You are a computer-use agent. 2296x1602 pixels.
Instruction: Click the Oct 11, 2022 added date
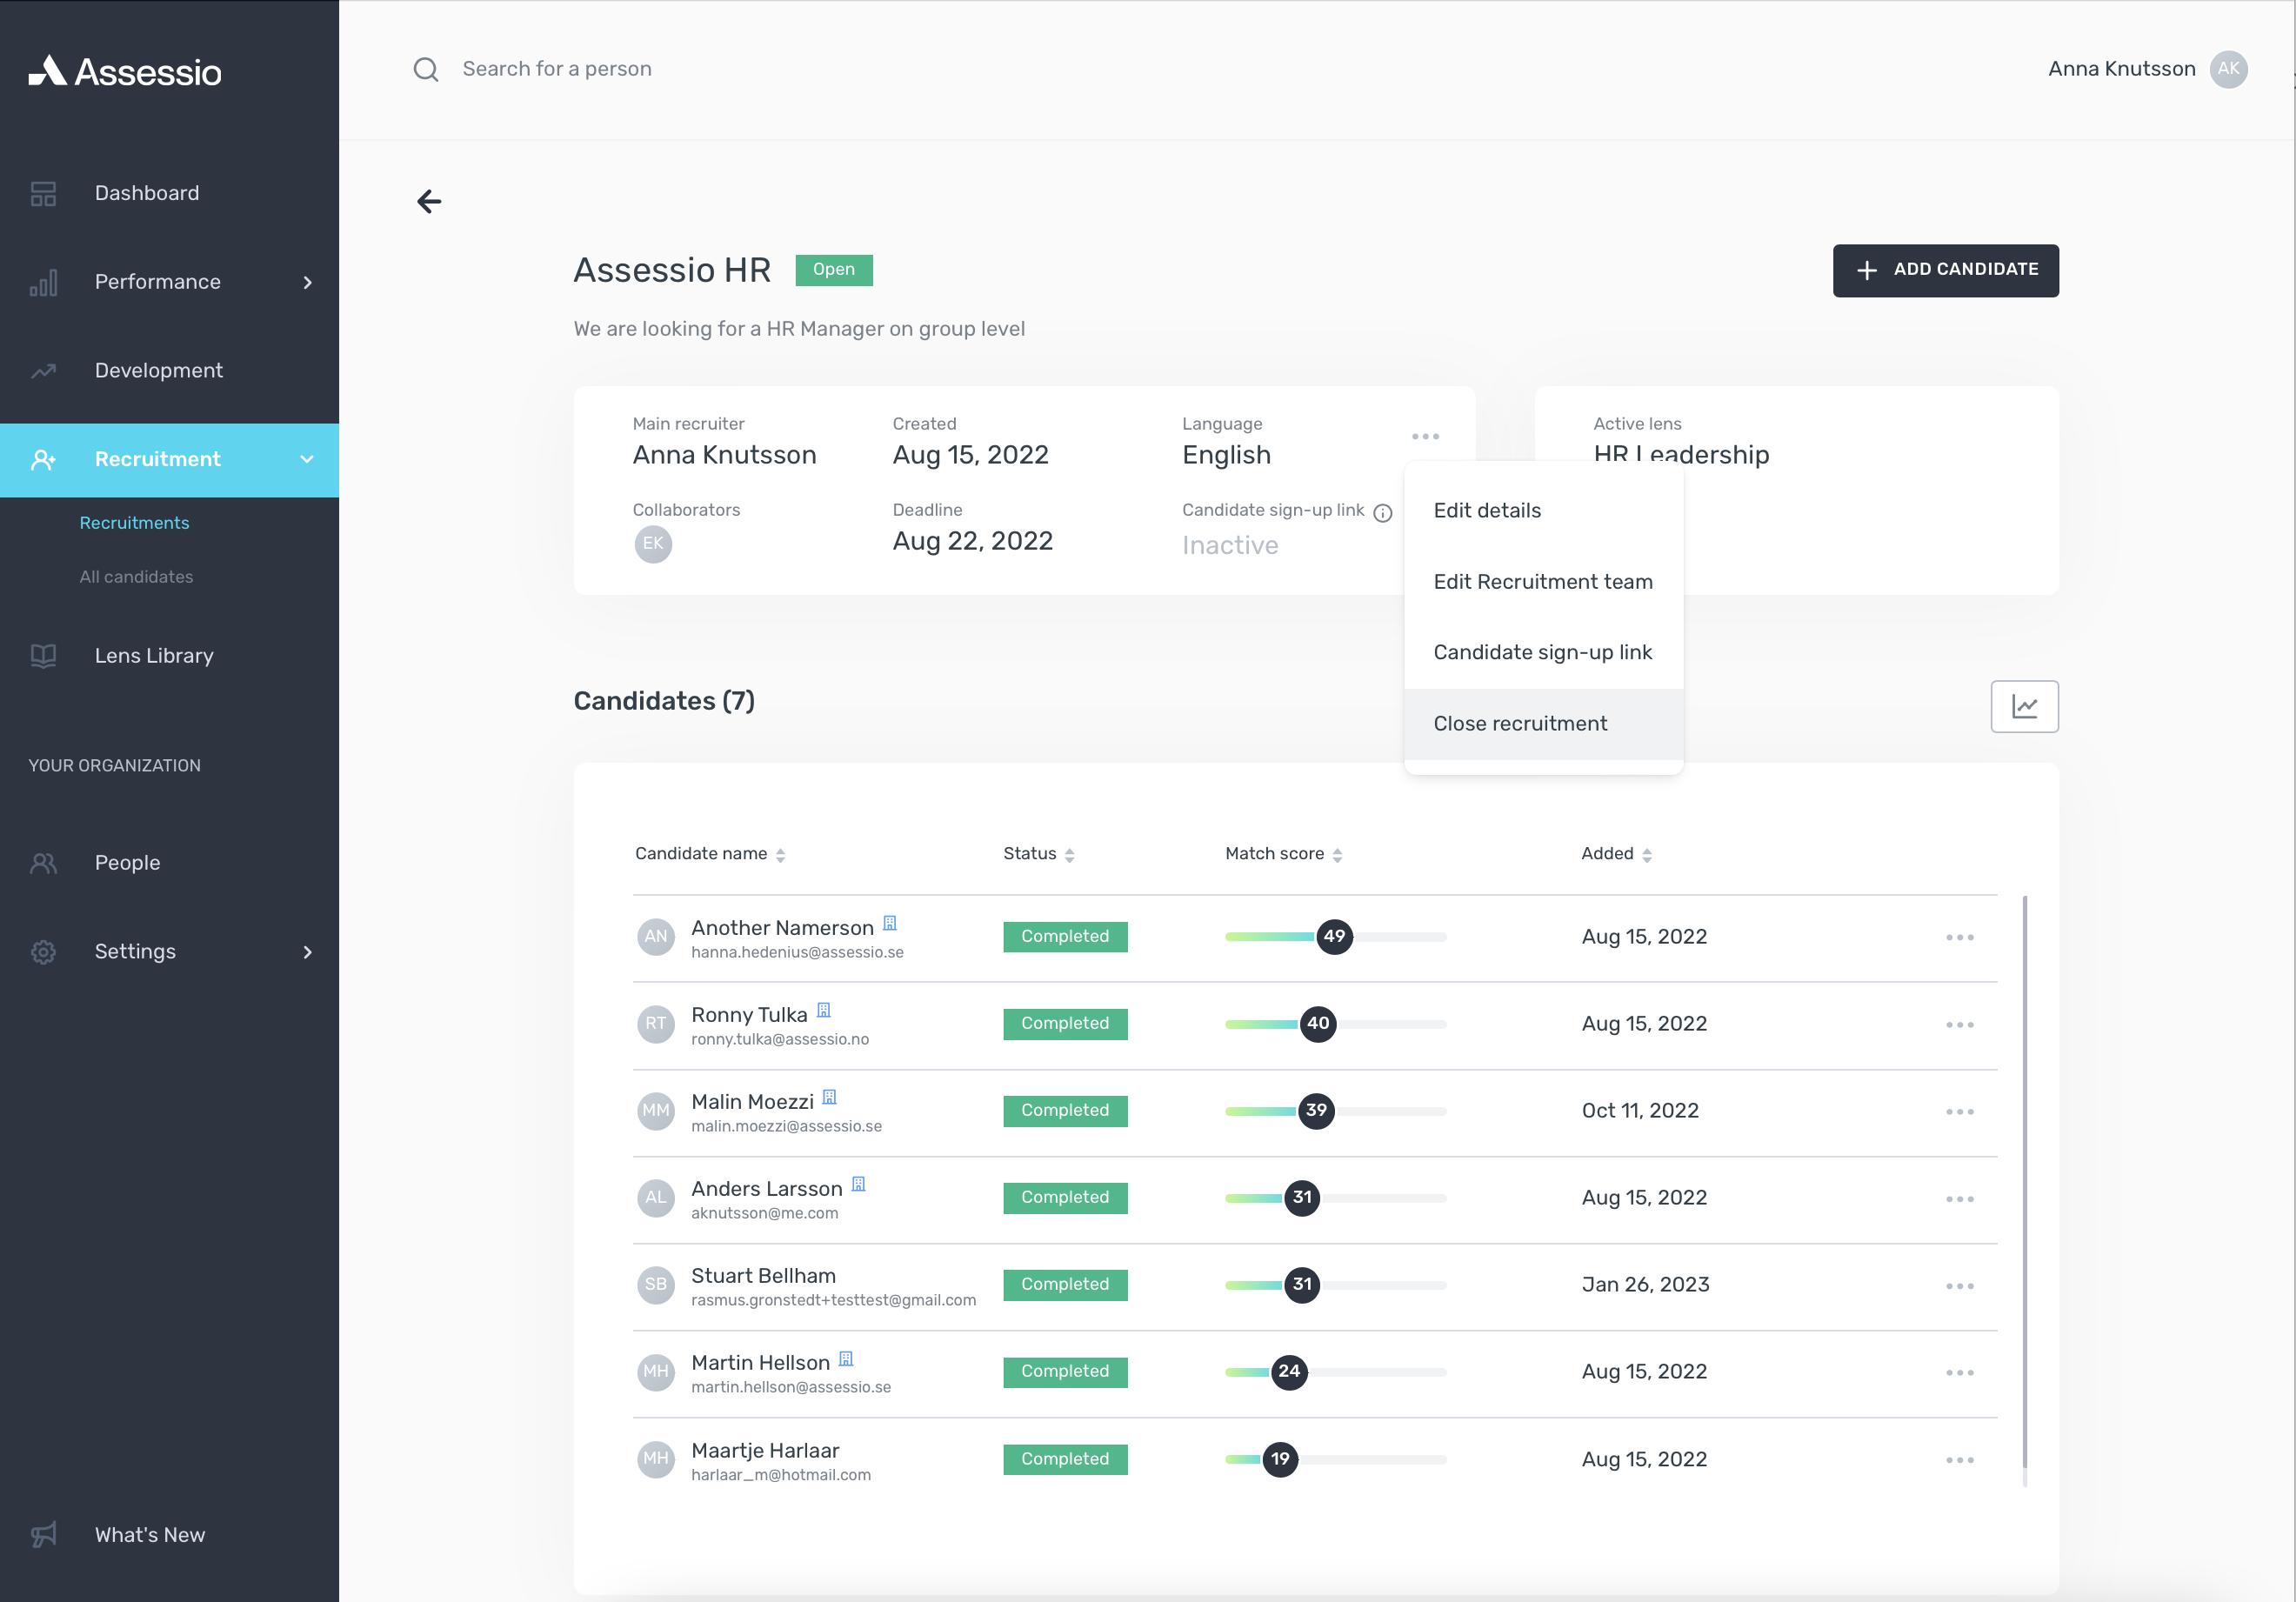[1640, 1111]
